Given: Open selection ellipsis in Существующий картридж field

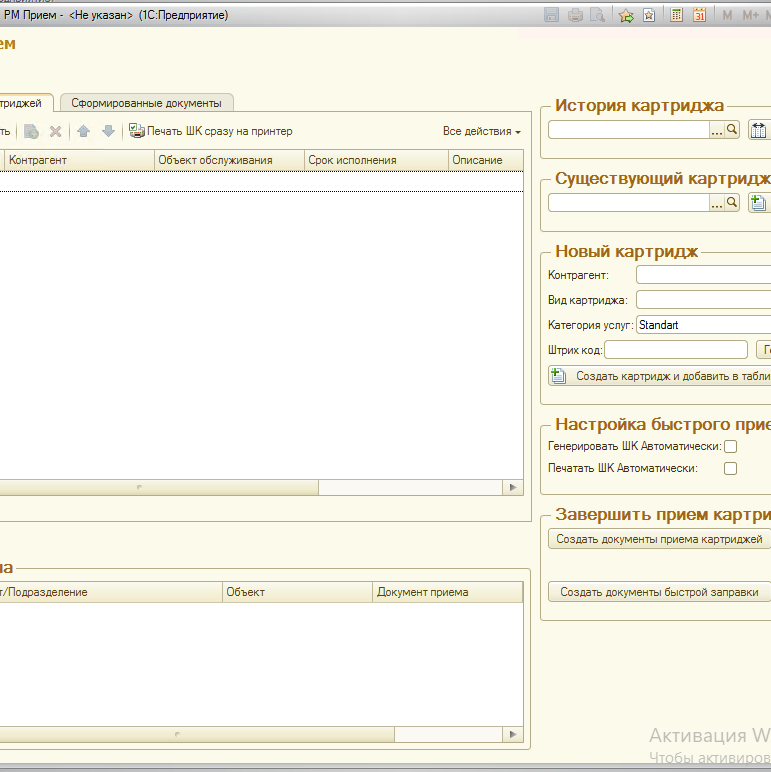Looking at the screenshot, I should coord(716,202).
